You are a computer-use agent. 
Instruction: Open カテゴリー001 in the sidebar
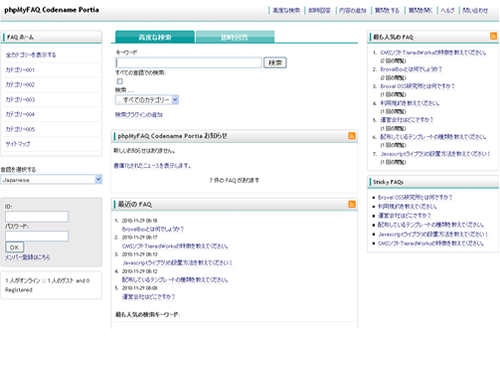click(20, 70)
